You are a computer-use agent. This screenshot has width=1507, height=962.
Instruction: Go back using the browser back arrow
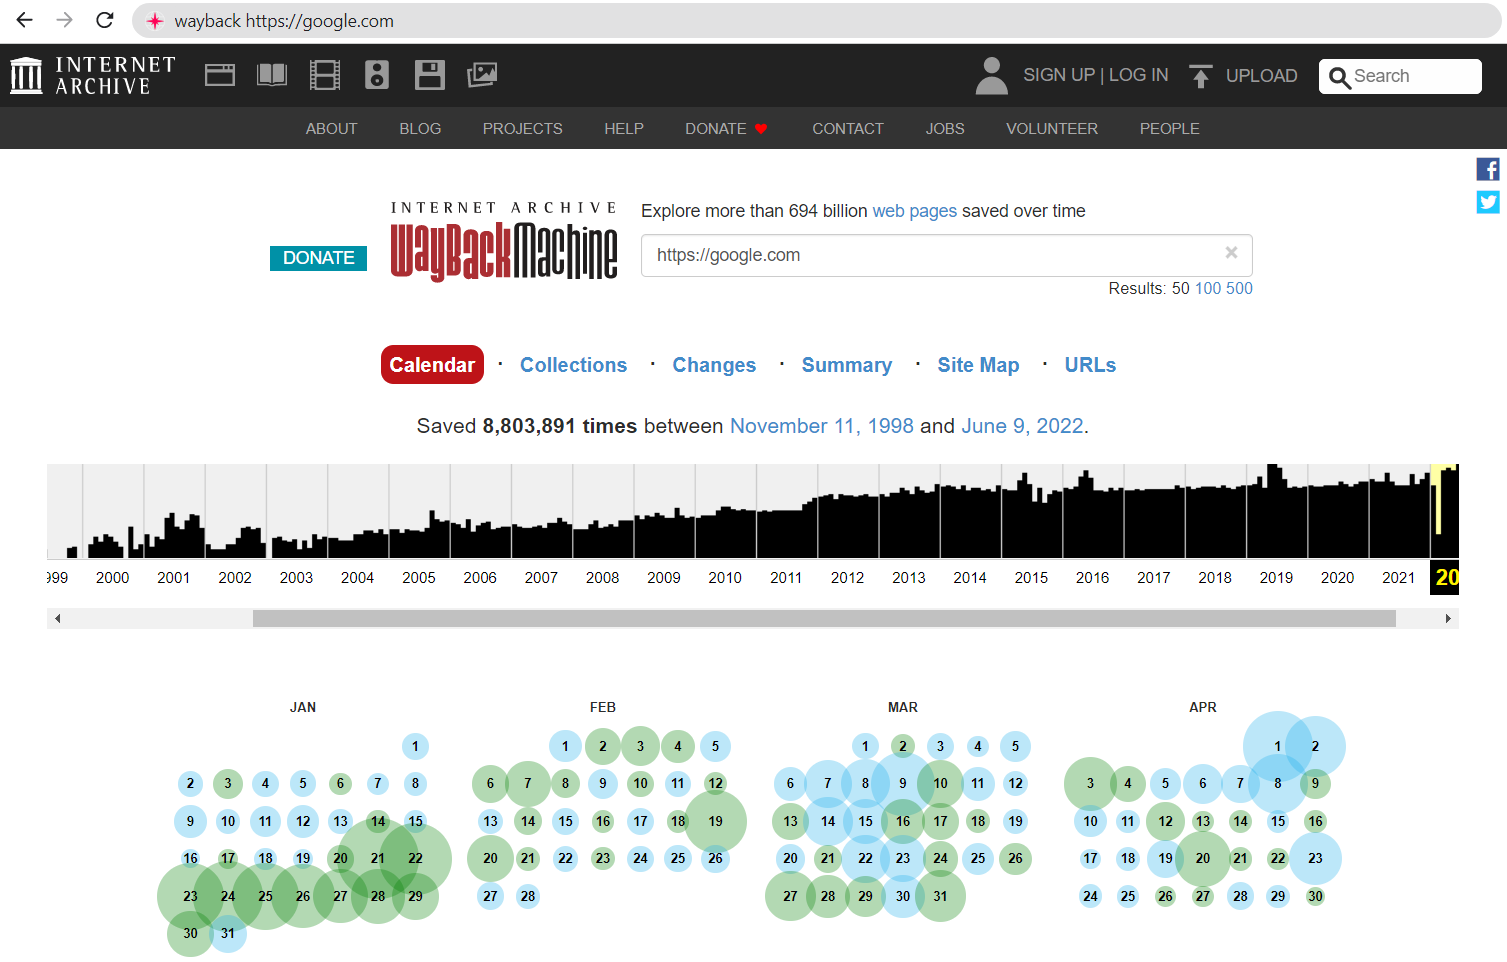pyautogui.click(x=25, y=20)
